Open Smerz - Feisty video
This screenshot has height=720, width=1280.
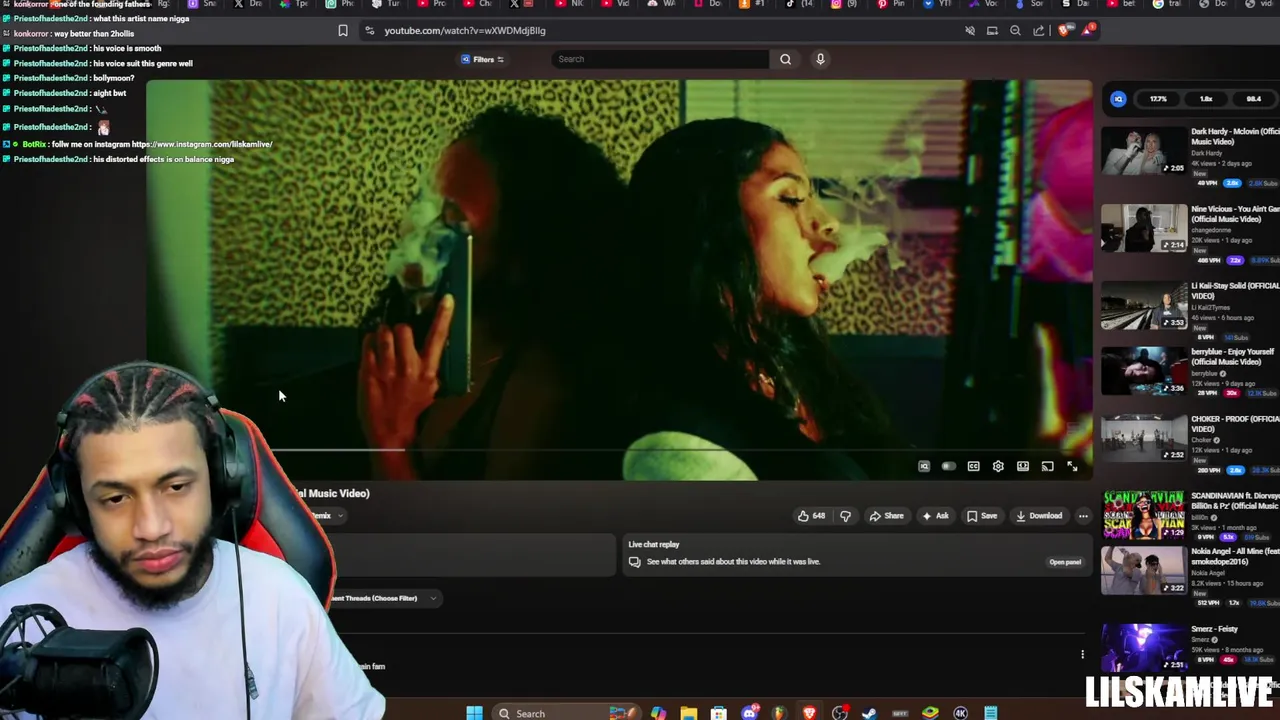pyautogui.click(x=1144, y=648)
